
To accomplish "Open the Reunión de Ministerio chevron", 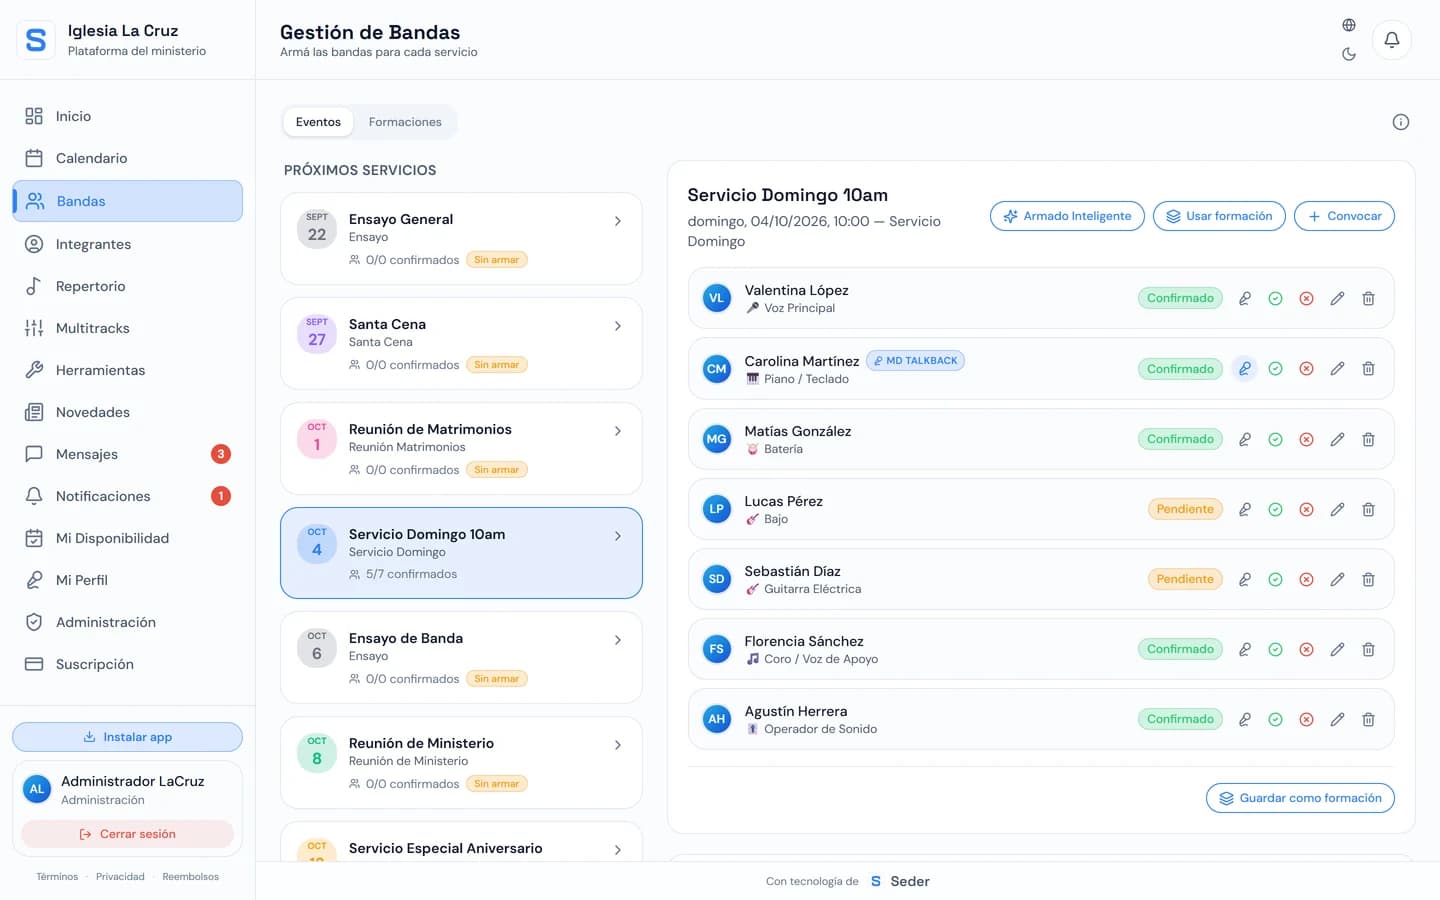I will 618,745.
